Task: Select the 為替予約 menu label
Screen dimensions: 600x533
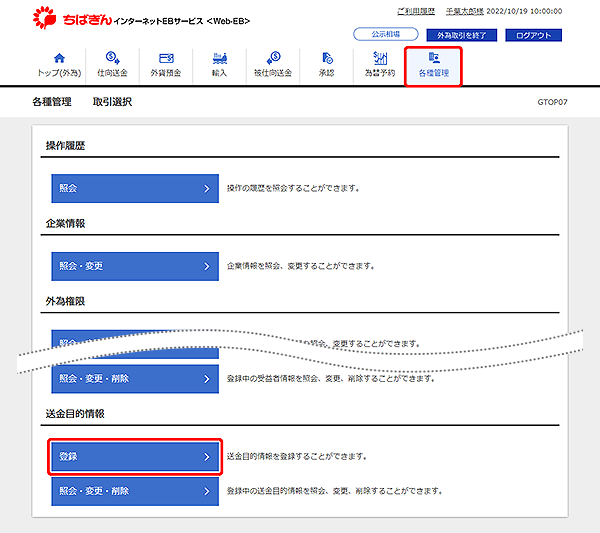Action: 380,73
